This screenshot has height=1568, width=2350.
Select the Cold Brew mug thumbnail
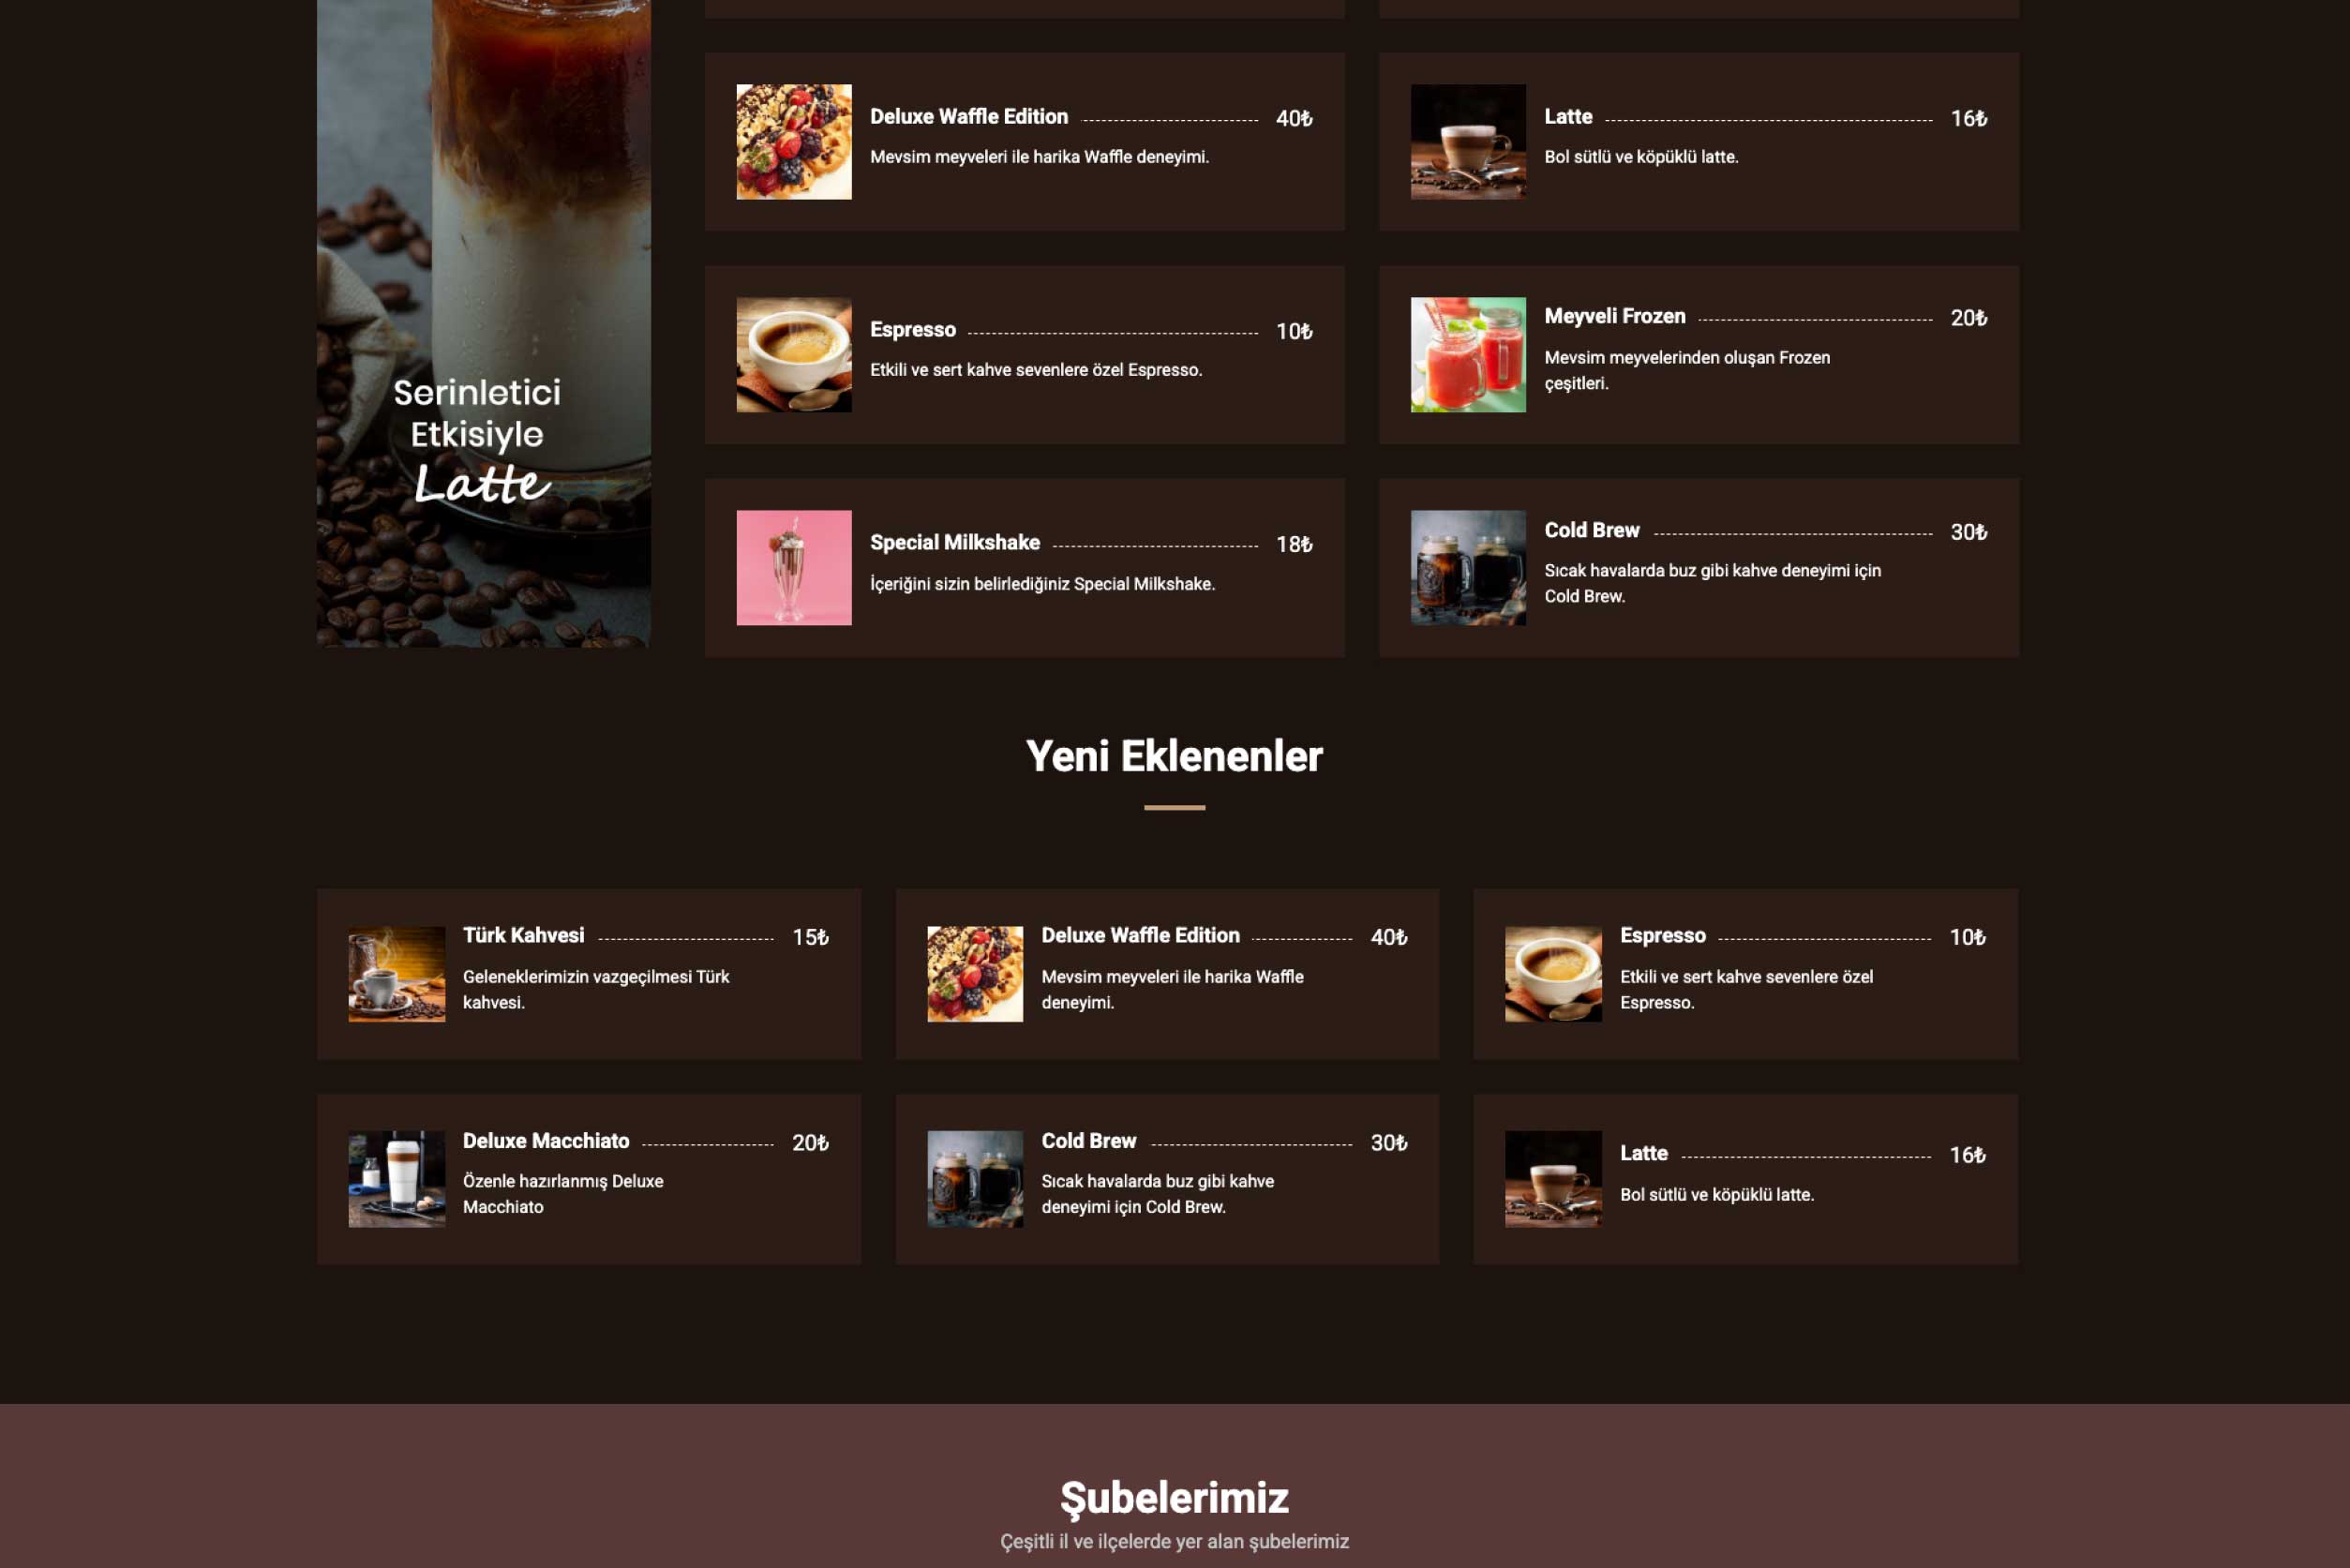point(1467,567)
